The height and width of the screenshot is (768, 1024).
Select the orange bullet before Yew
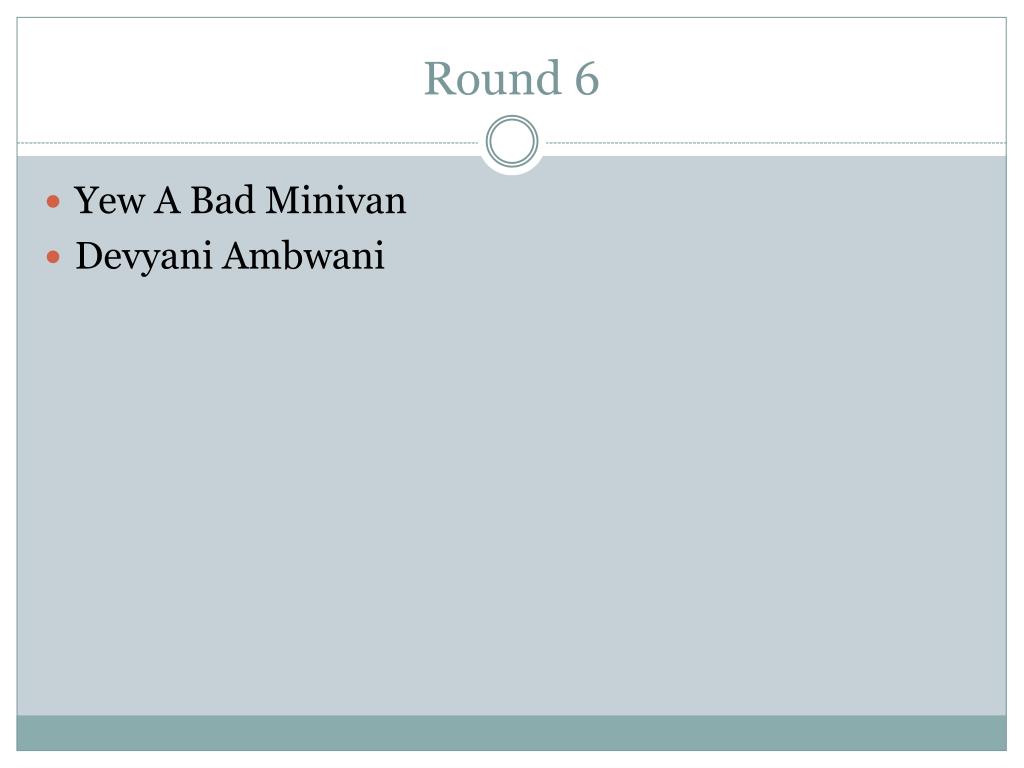[x=54, y=201]
